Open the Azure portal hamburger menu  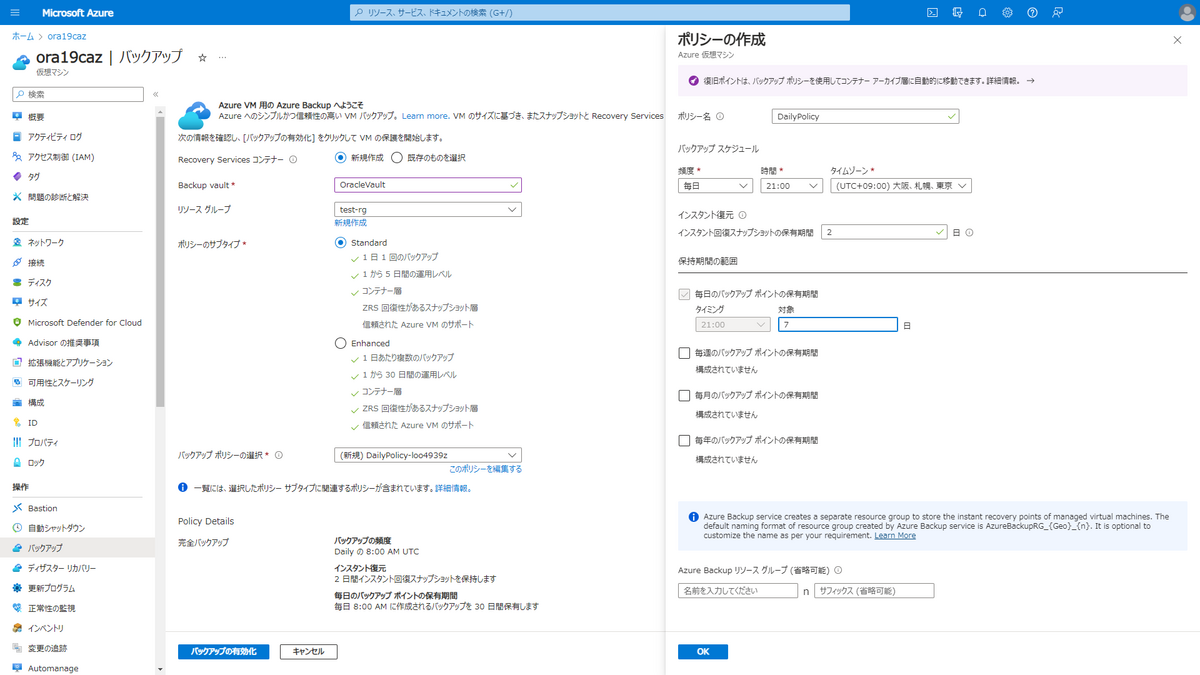click(15, 13)
